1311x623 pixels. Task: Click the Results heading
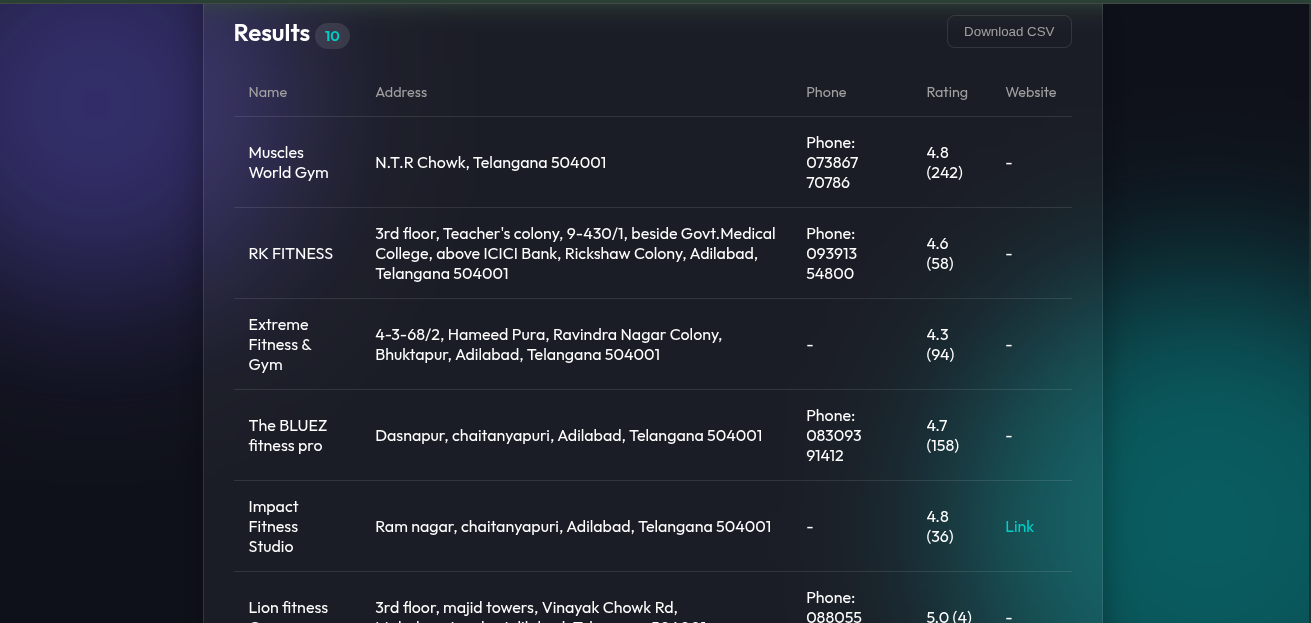(x=272, y=33)
